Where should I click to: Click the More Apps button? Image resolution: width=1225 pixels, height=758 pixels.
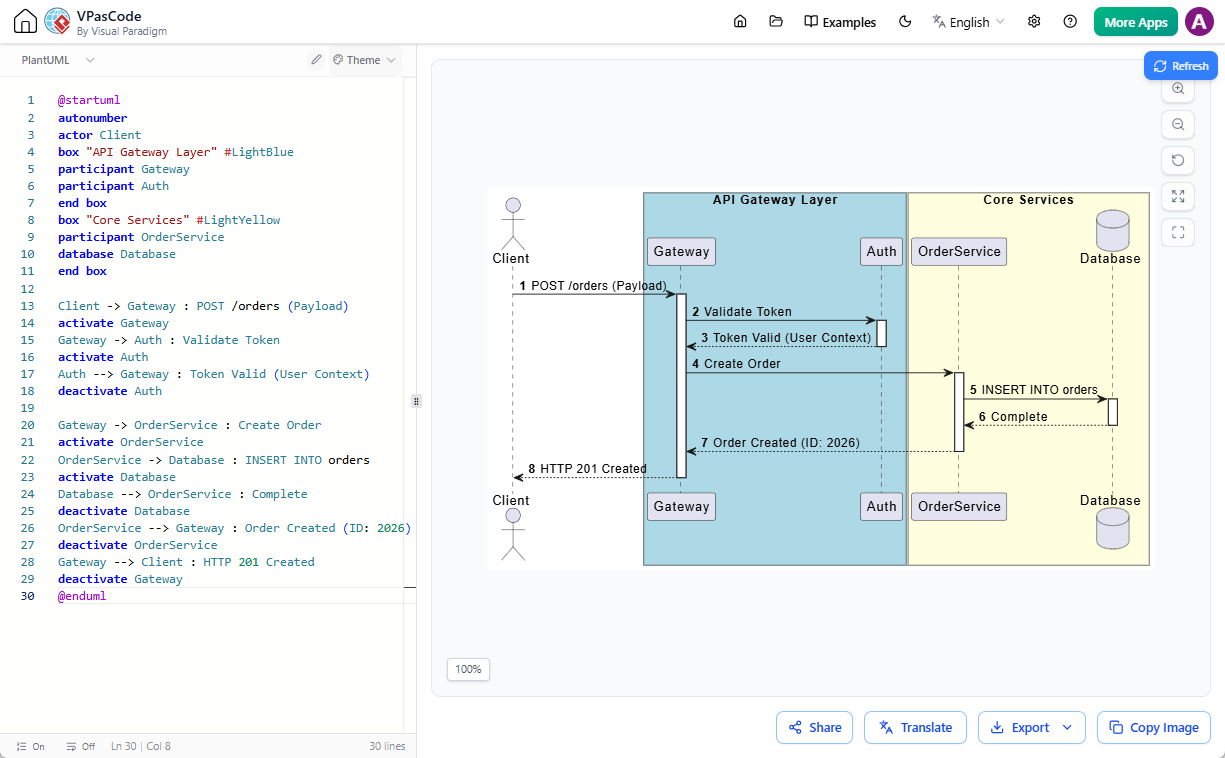1136,22
